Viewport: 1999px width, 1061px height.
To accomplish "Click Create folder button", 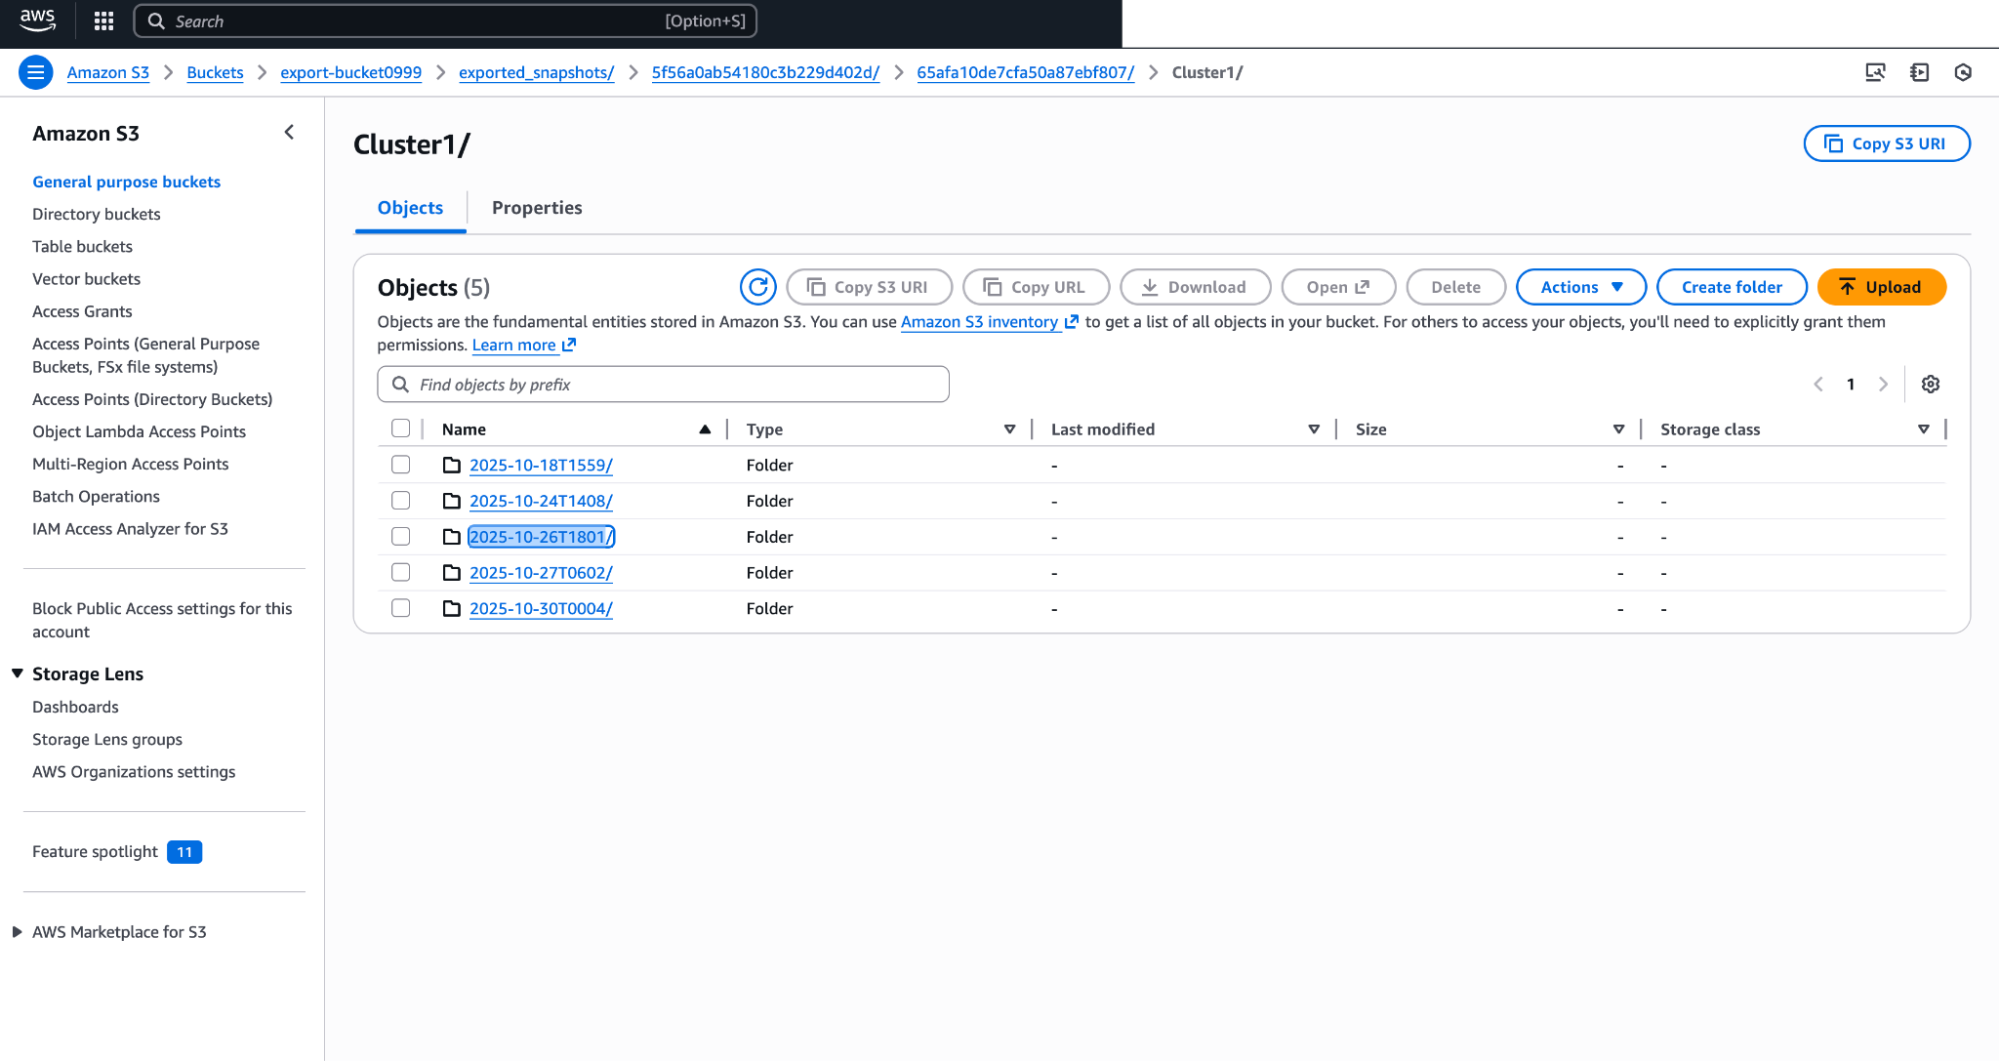I will click(1731, 287).
